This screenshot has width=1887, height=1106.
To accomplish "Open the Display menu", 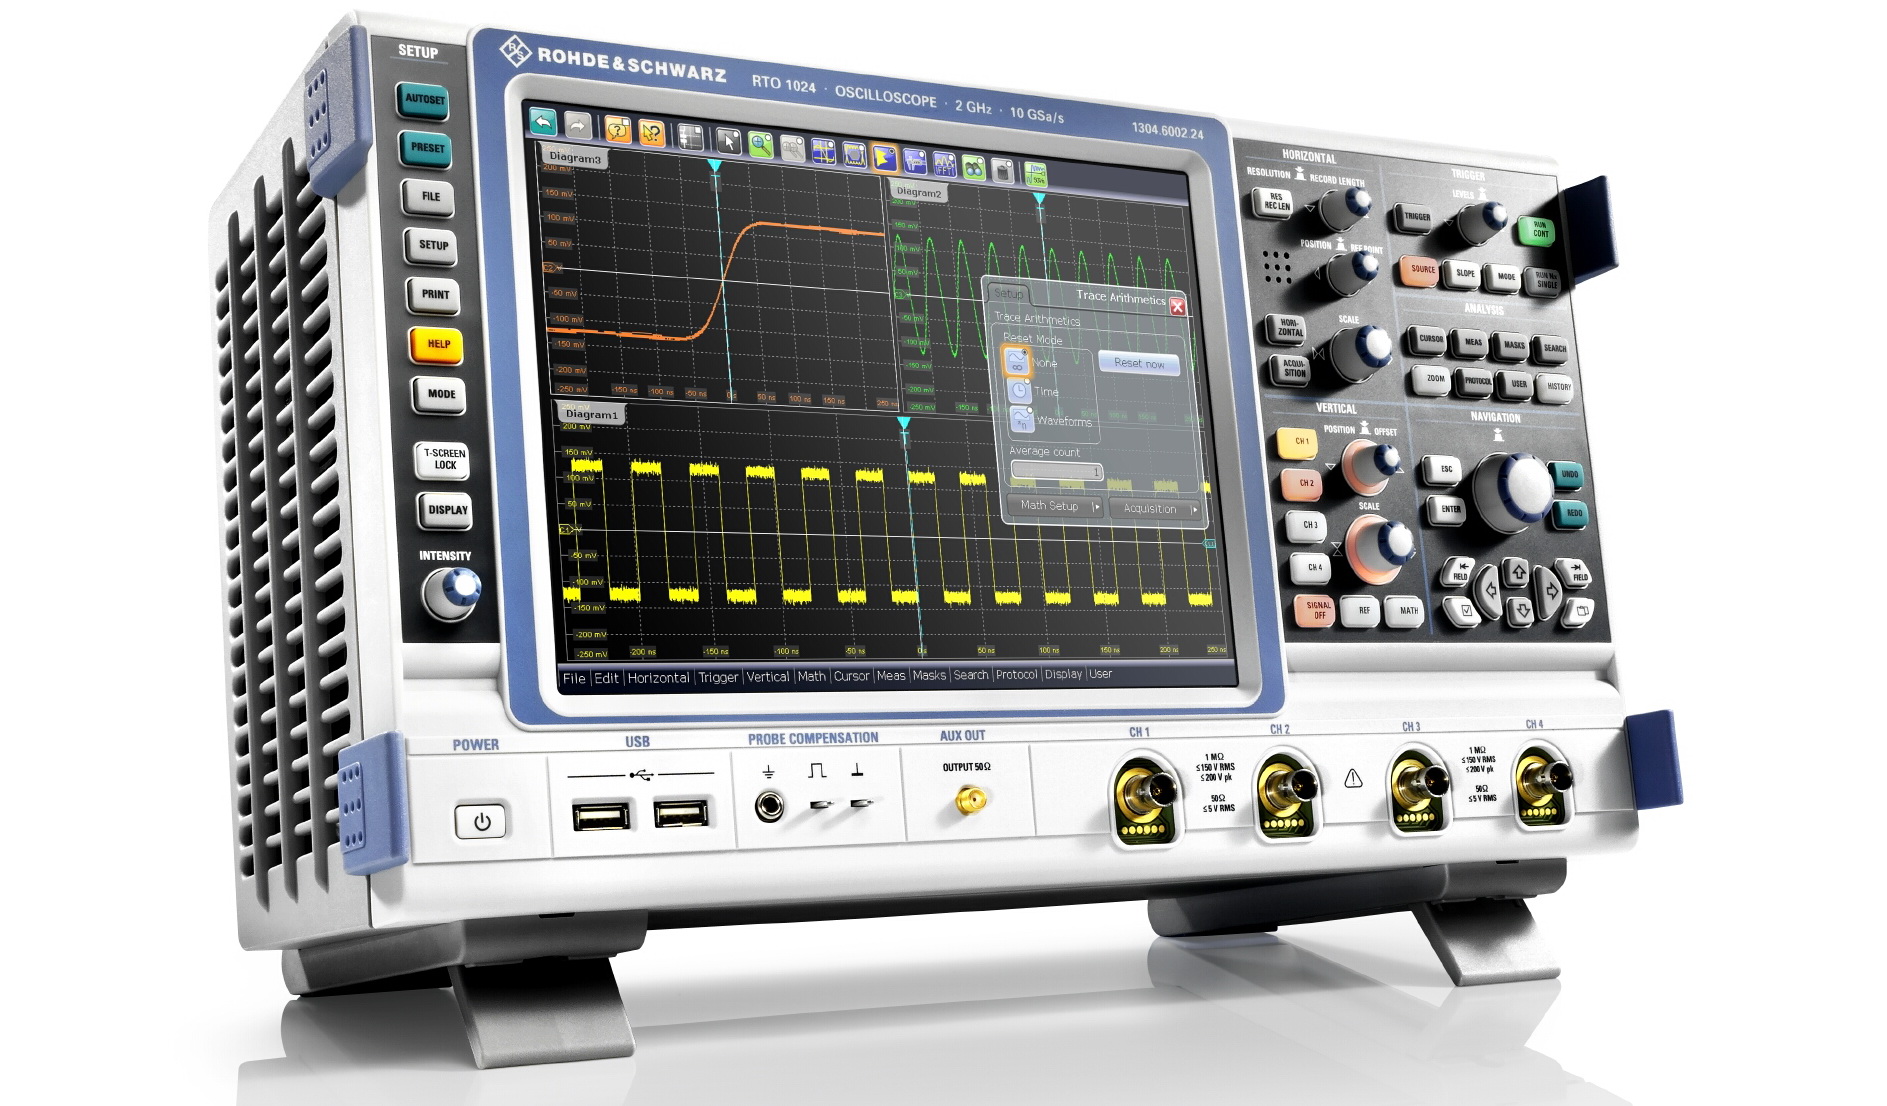I will [1063, 674].
